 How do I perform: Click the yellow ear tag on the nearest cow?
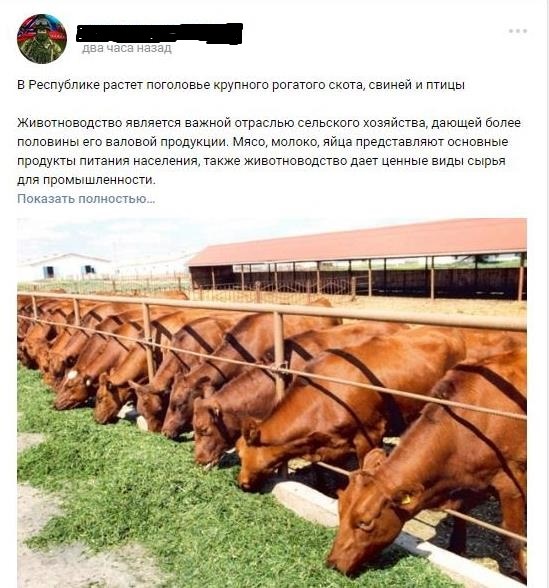click(x=406, y=500)
